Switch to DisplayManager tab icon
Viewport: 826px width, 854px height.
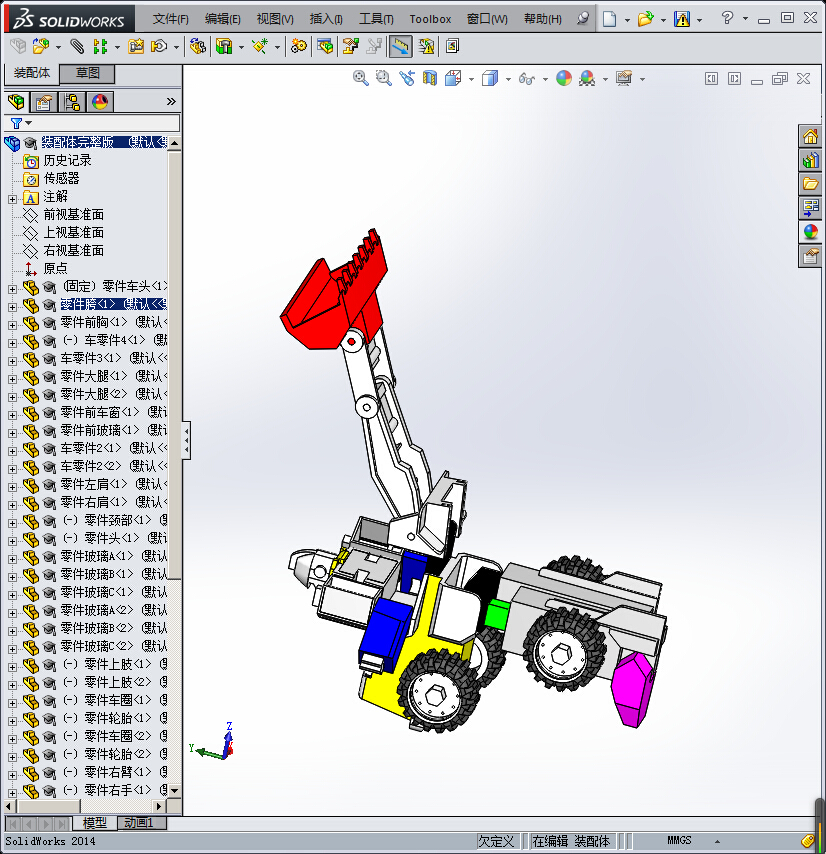pyautogui.click(x=100, y=102)
